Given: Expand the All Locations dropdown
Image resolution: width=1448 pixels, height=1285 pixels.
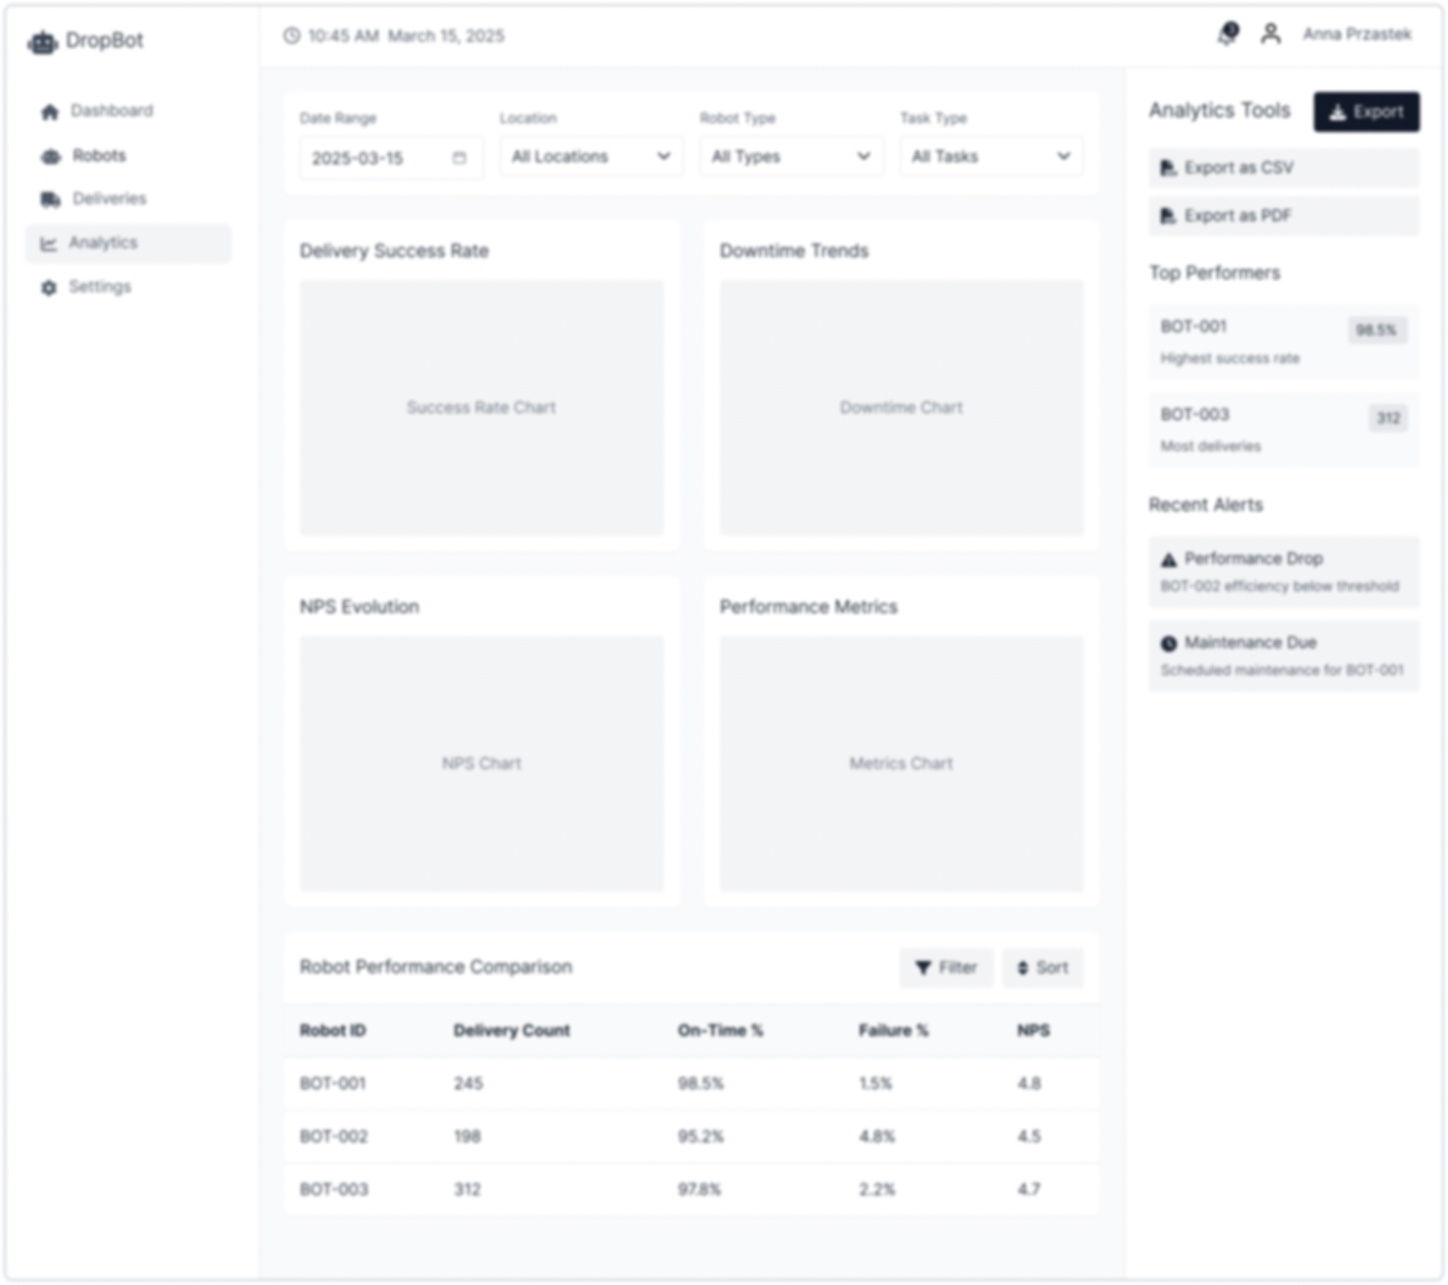Looking at the screenshot, I should [591, 157].
